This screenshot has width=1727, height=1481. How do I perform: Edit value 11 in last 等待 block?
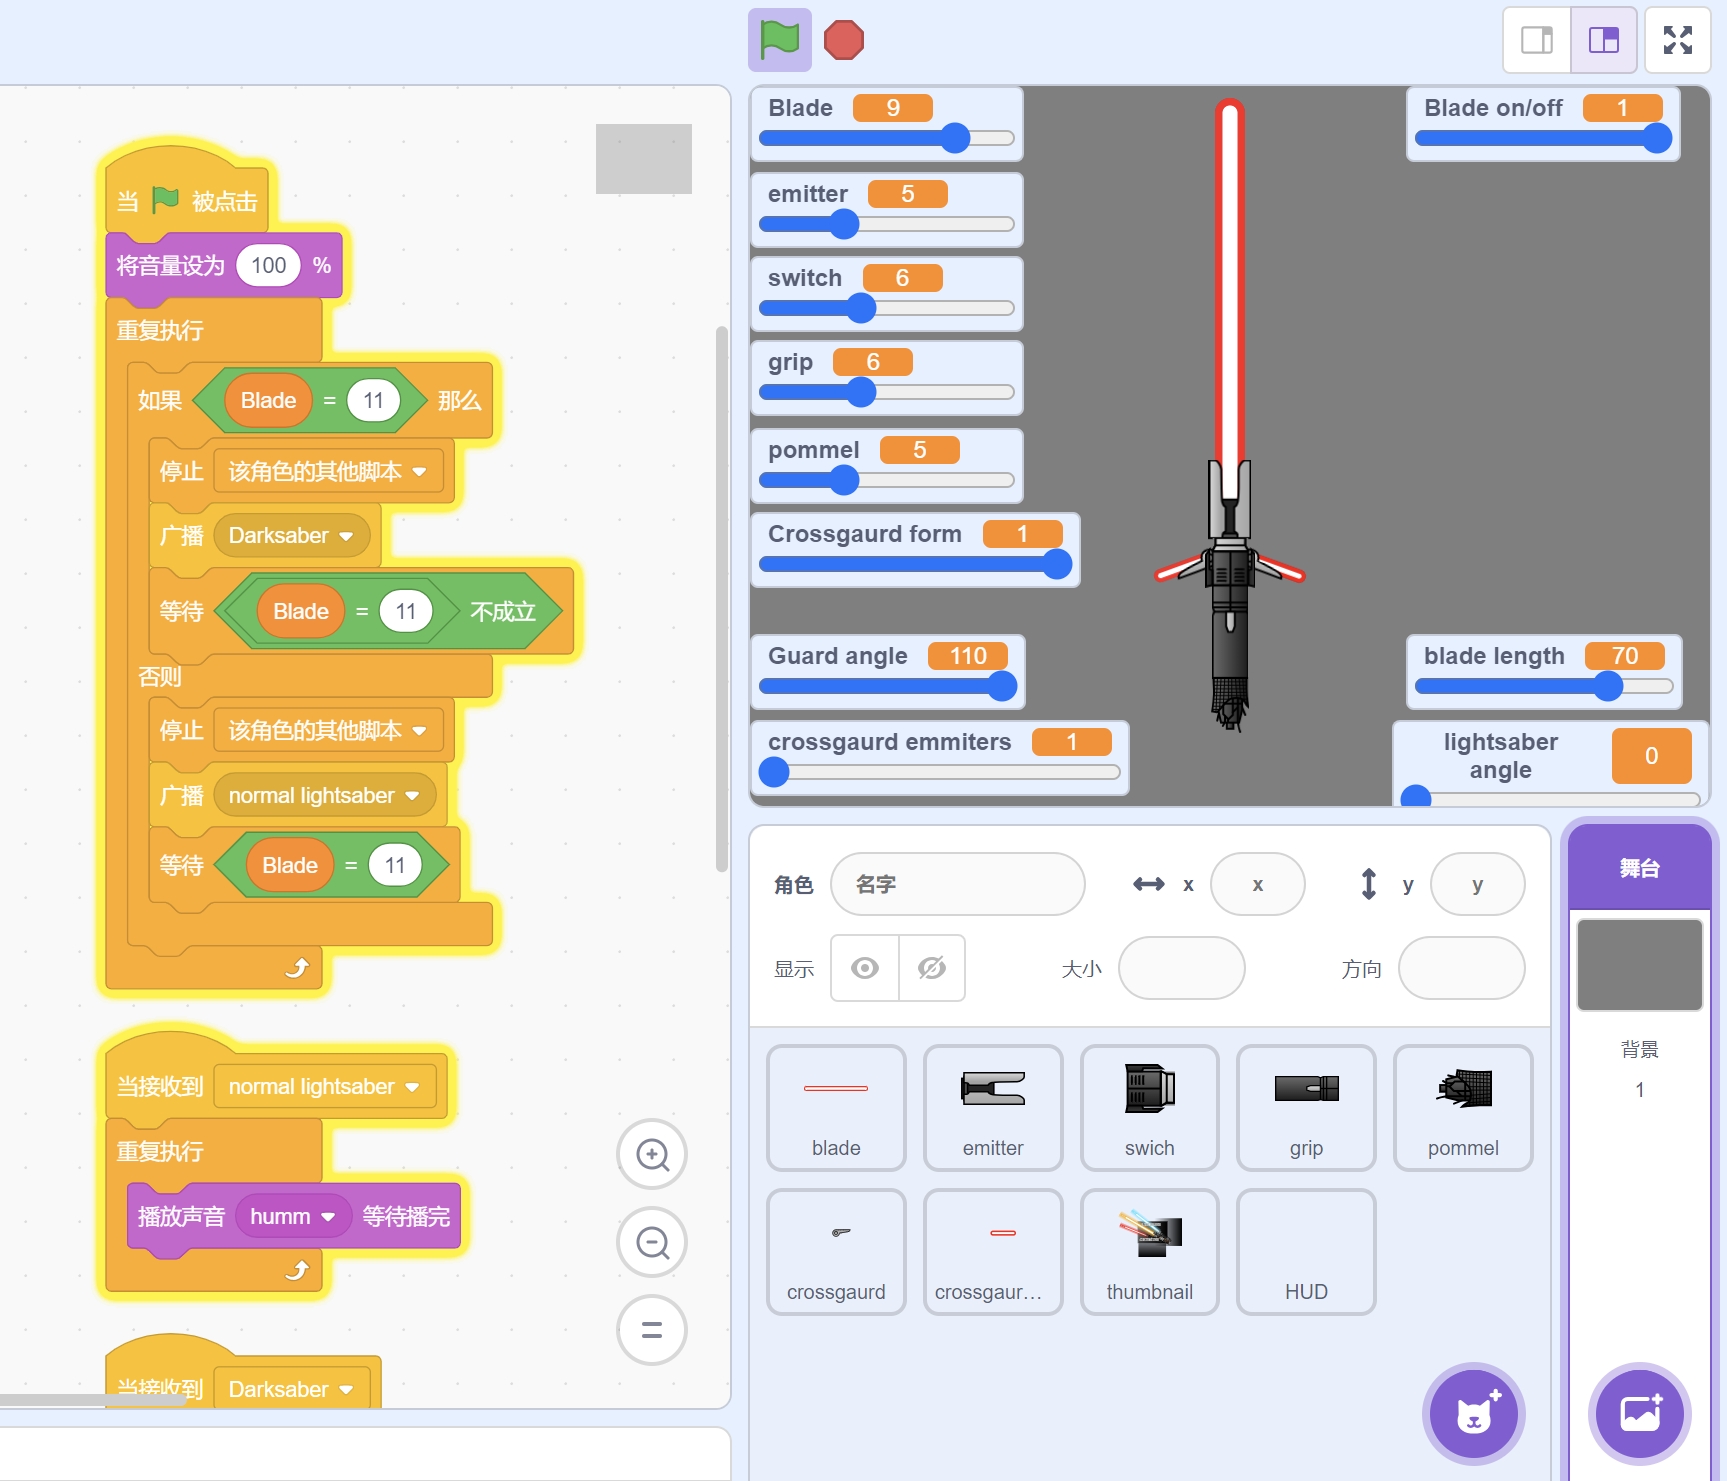click(395, 865)
